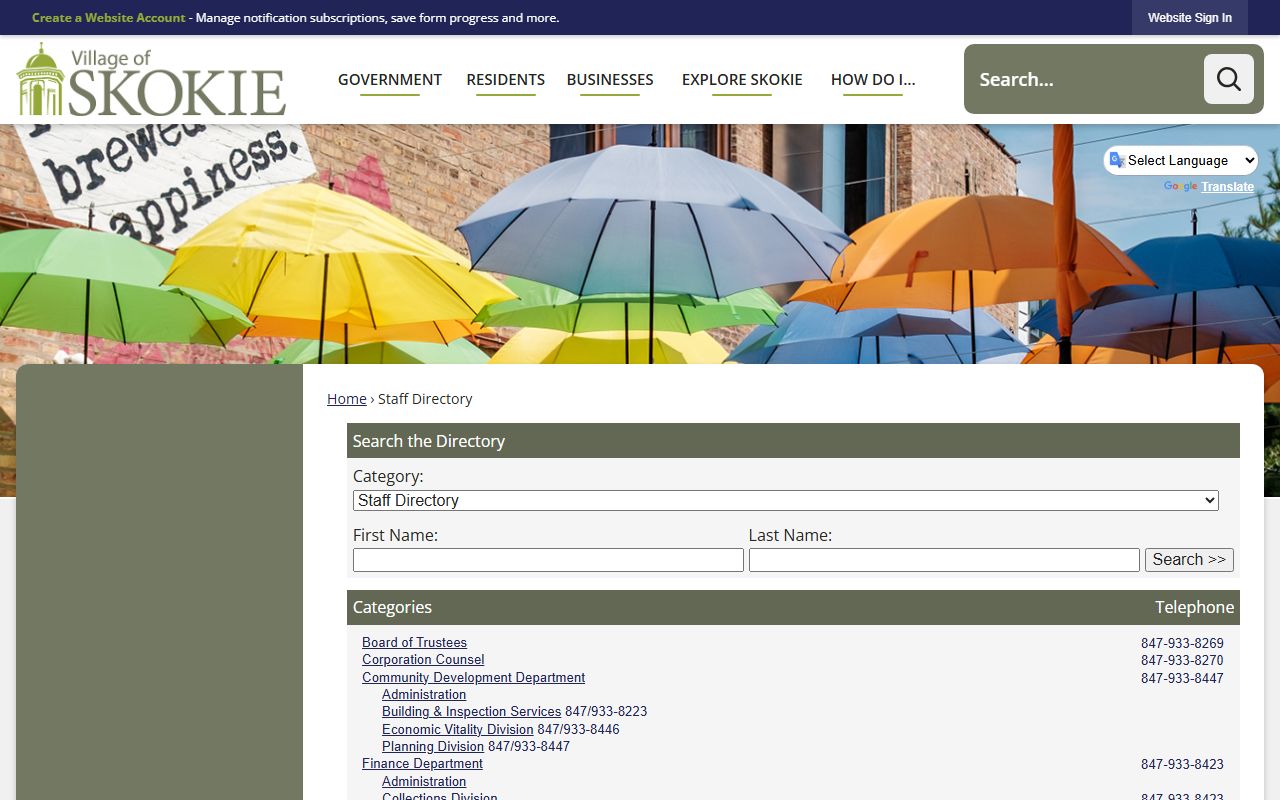Image resolution: width=1280 pixels, height=800 pixels.
Task: Click the search magnifier icon button
Action: 1228,79
